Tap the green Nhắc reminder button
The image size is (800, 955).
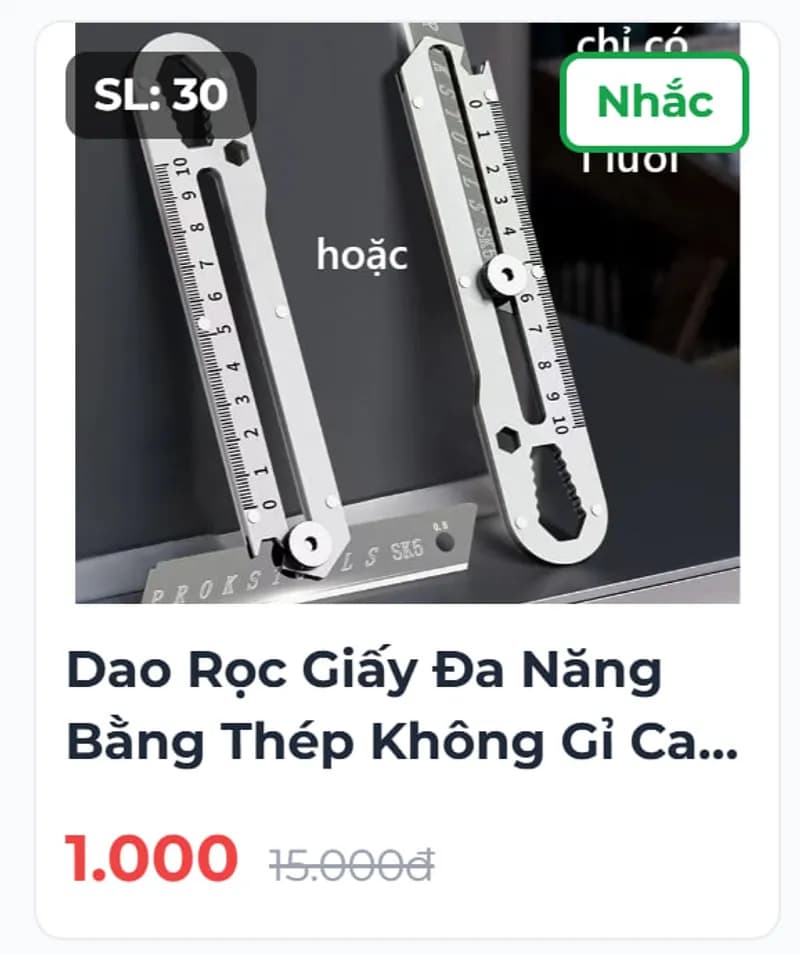[654, 102]
